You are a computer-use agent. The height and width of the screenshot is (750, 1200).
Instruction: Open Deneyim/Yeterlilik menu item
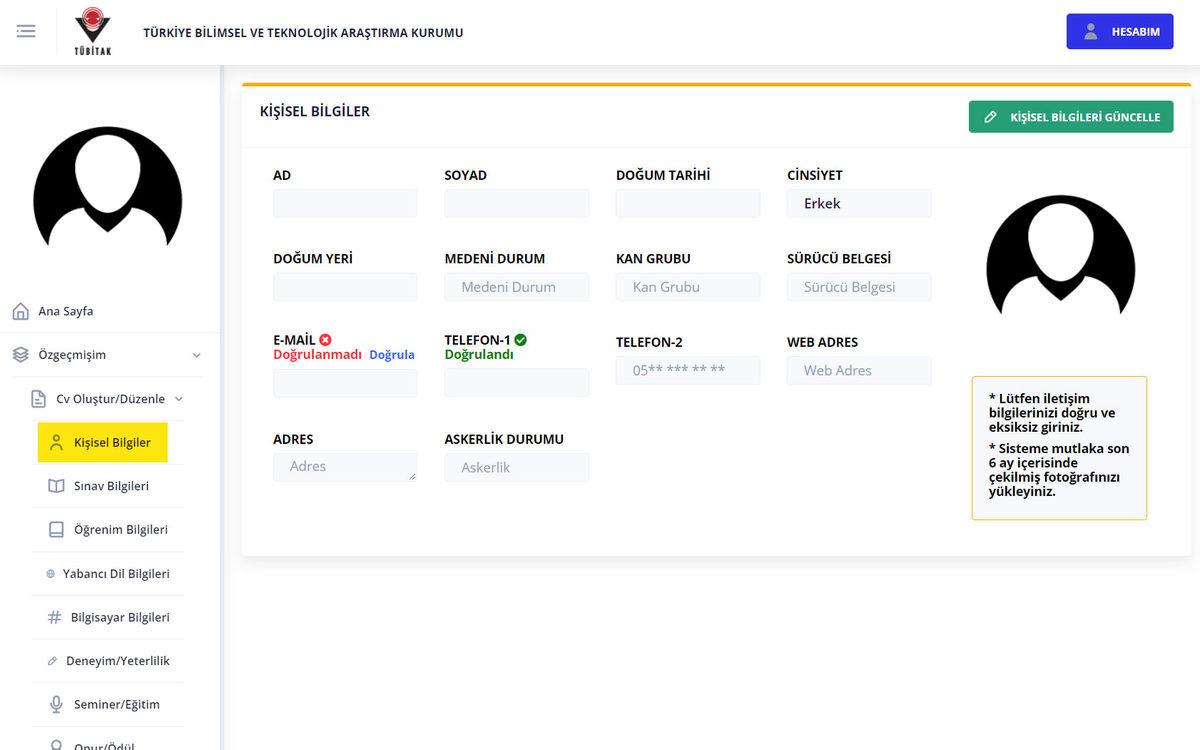coord(117,661)
